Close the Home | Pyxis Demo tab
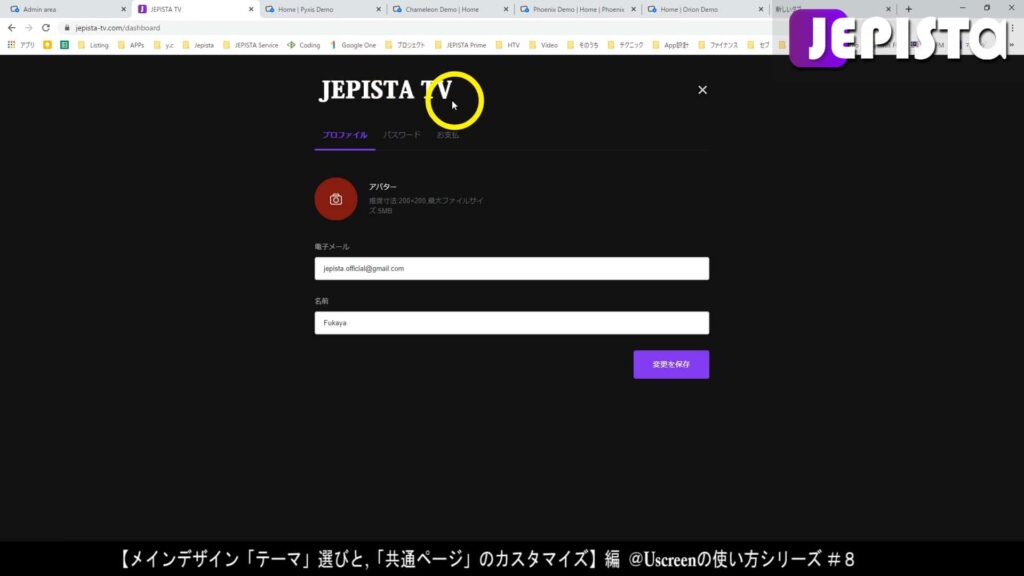1024x576 pixels. point(378,9)
